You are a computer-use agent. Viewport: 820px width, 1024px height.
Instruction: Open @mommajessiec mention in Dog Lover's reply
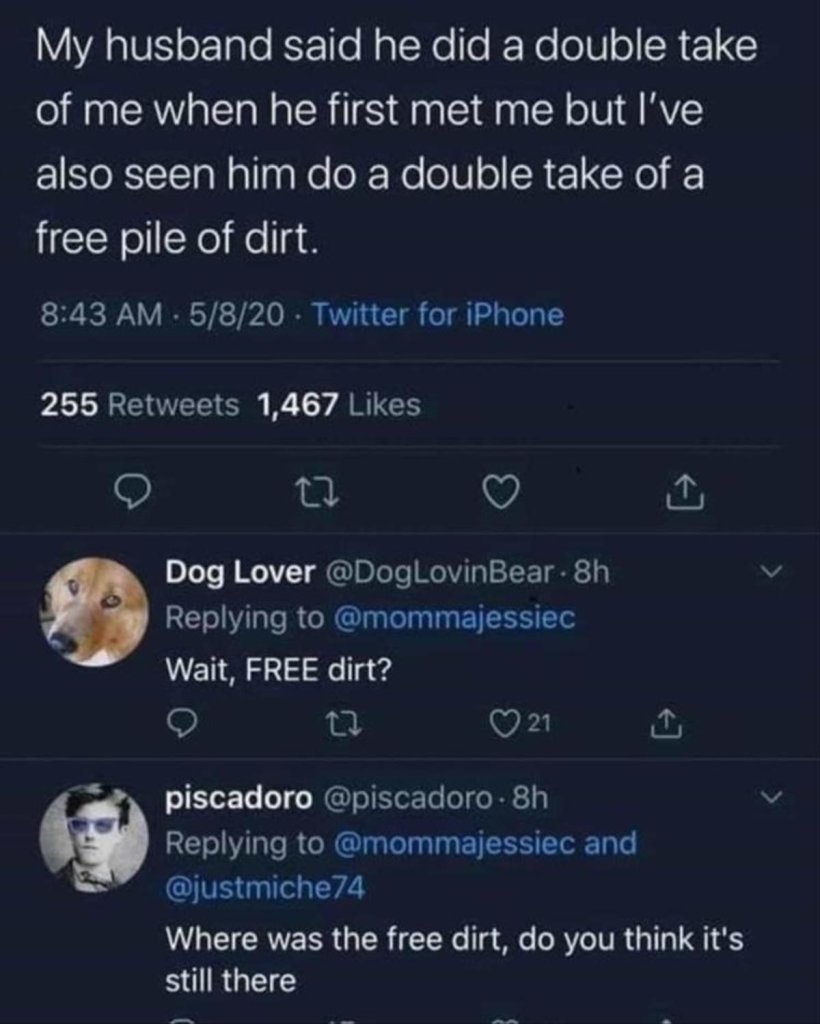[453, 618]
